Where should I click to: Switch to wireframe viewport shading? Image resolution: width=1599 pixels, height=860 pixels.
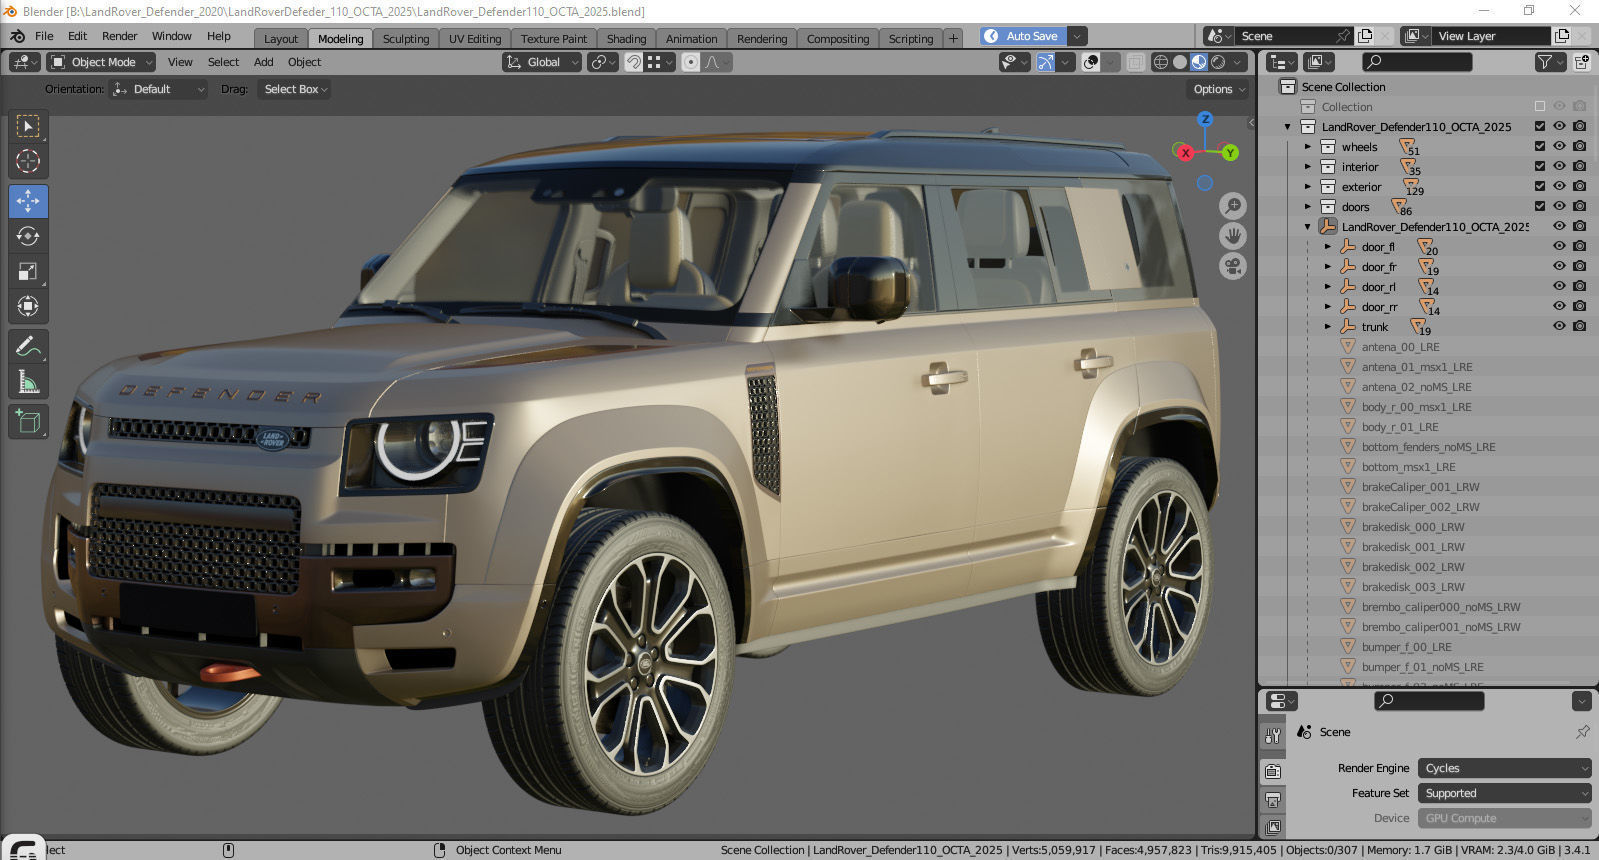(1161, 62)
